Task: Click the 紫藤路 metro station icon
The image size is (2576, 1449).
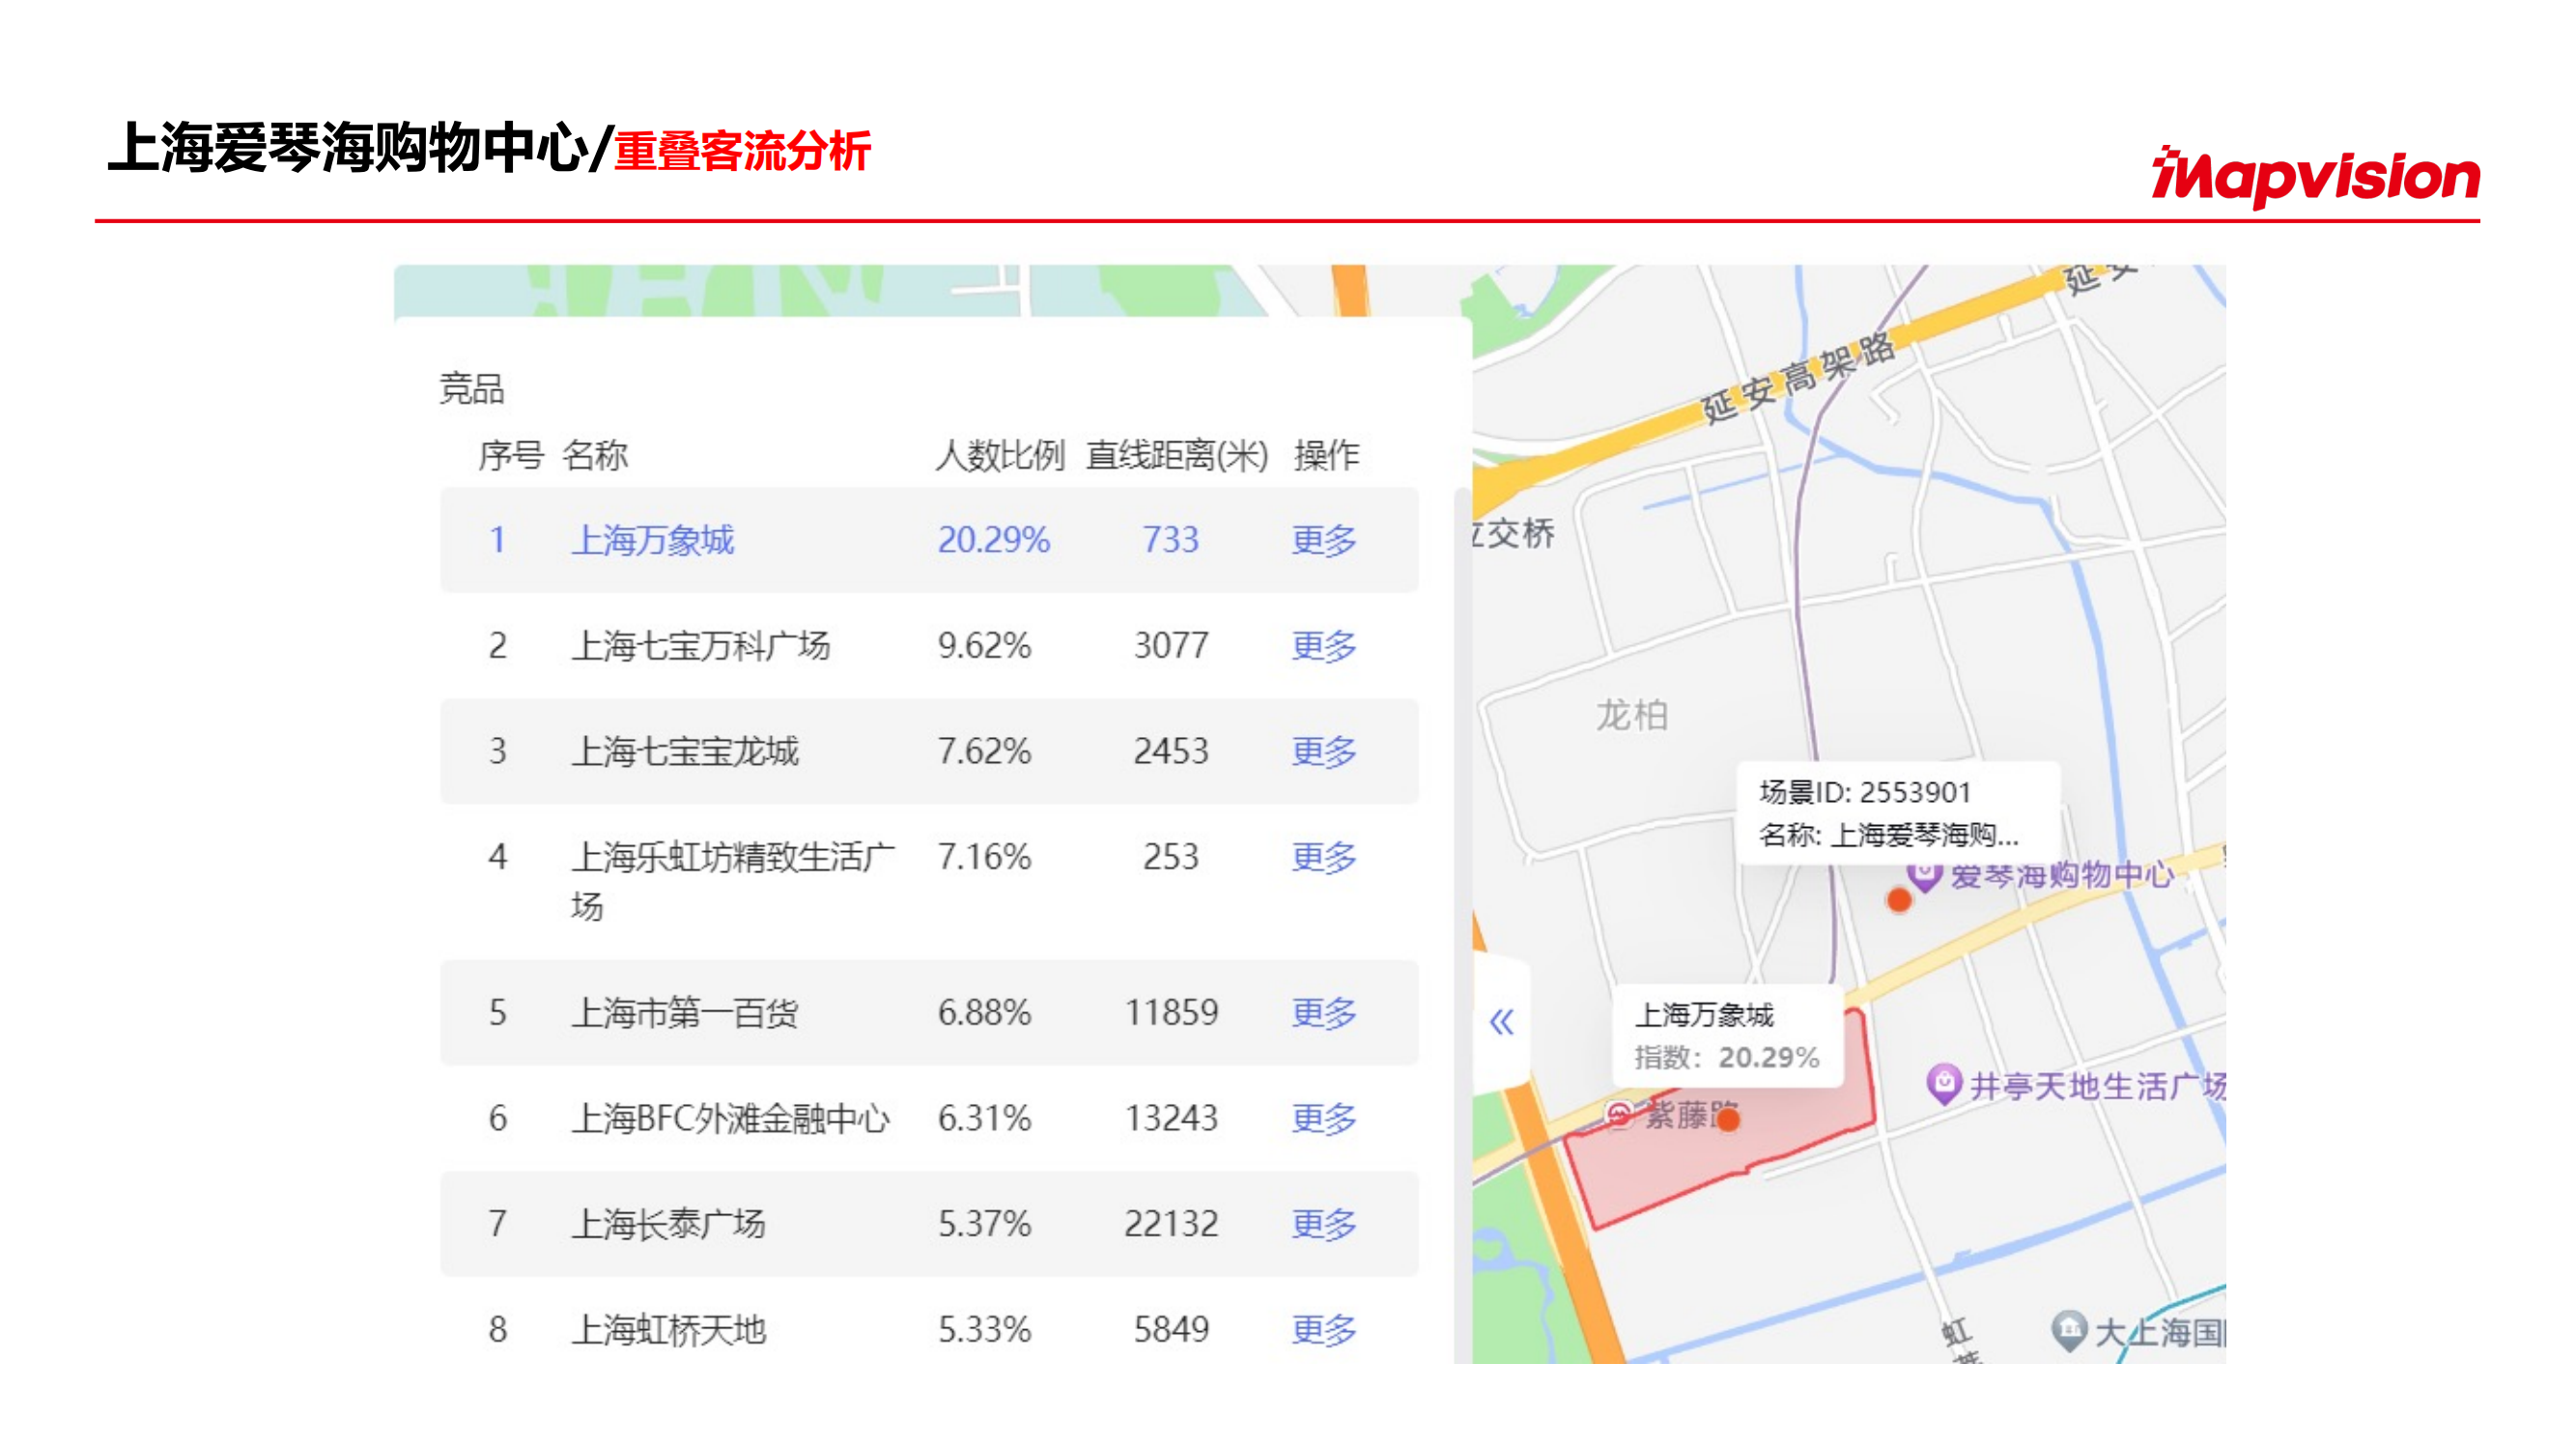Action: click(1619, 1114)
